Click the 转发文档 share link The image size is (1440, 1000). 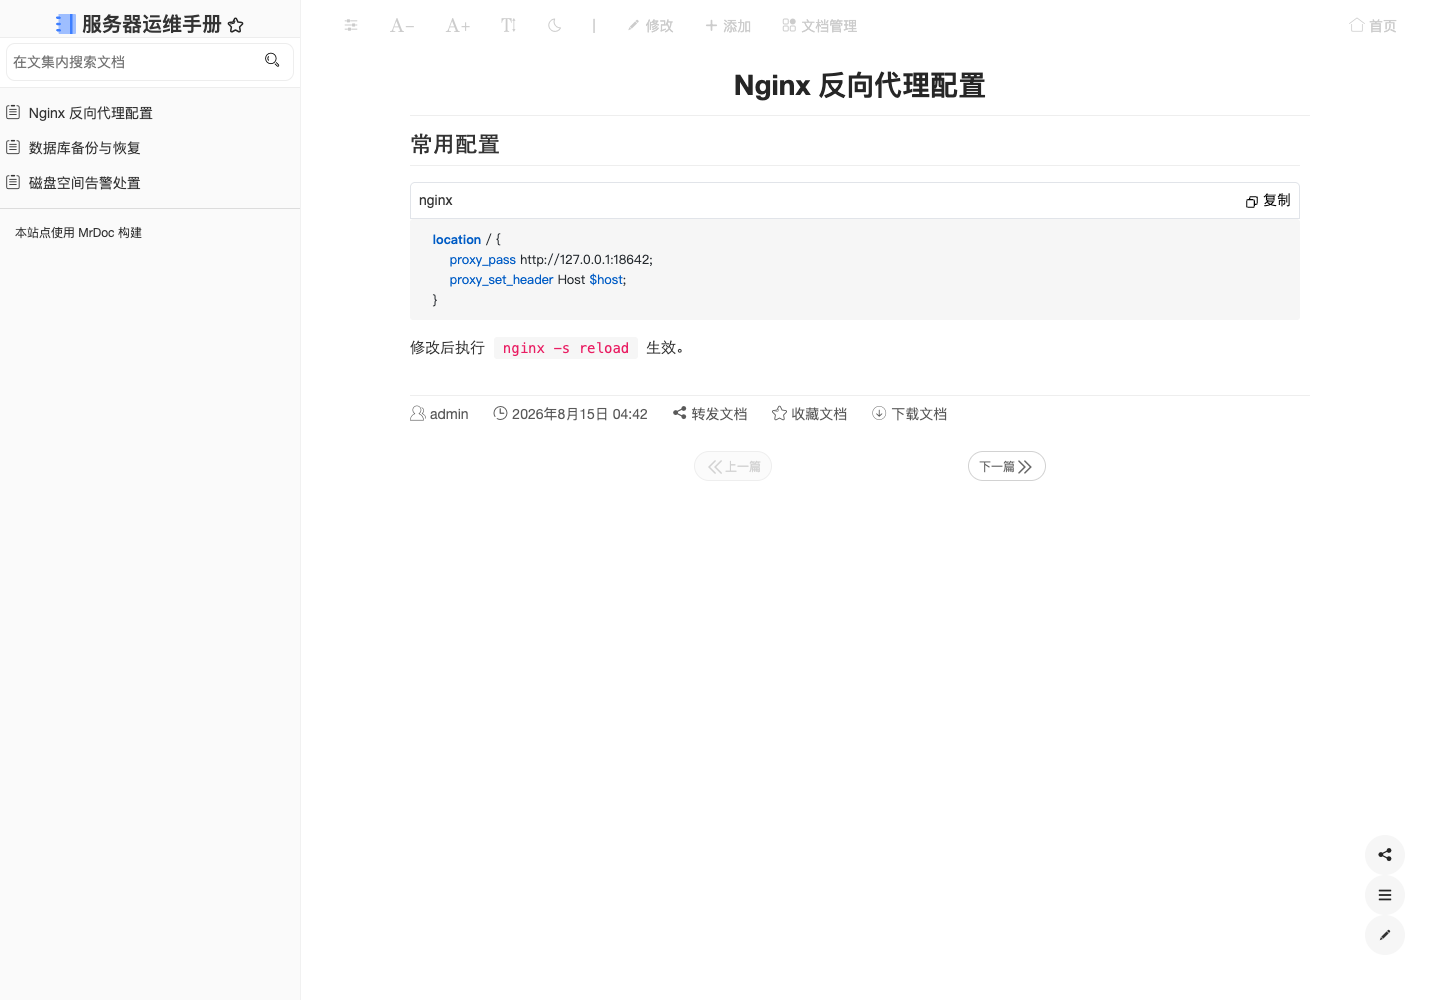pyautogui.click(x=710, y=414)
